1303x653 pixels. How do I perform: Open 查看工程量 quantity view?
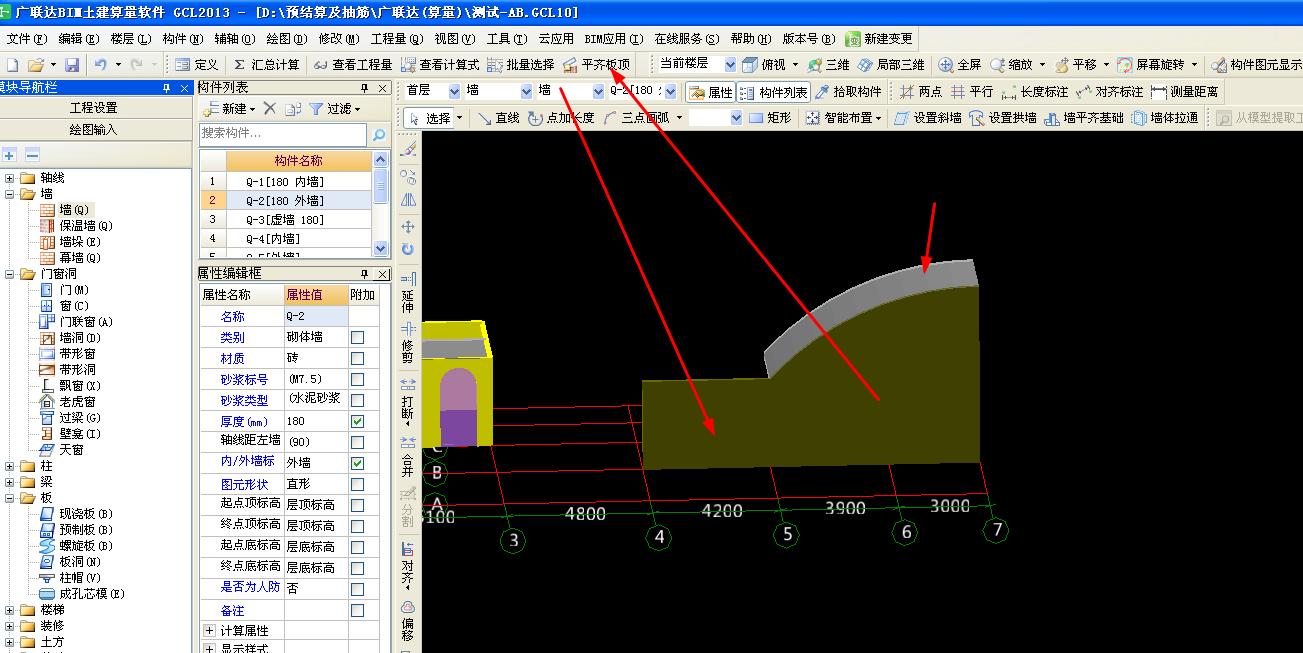352,65
